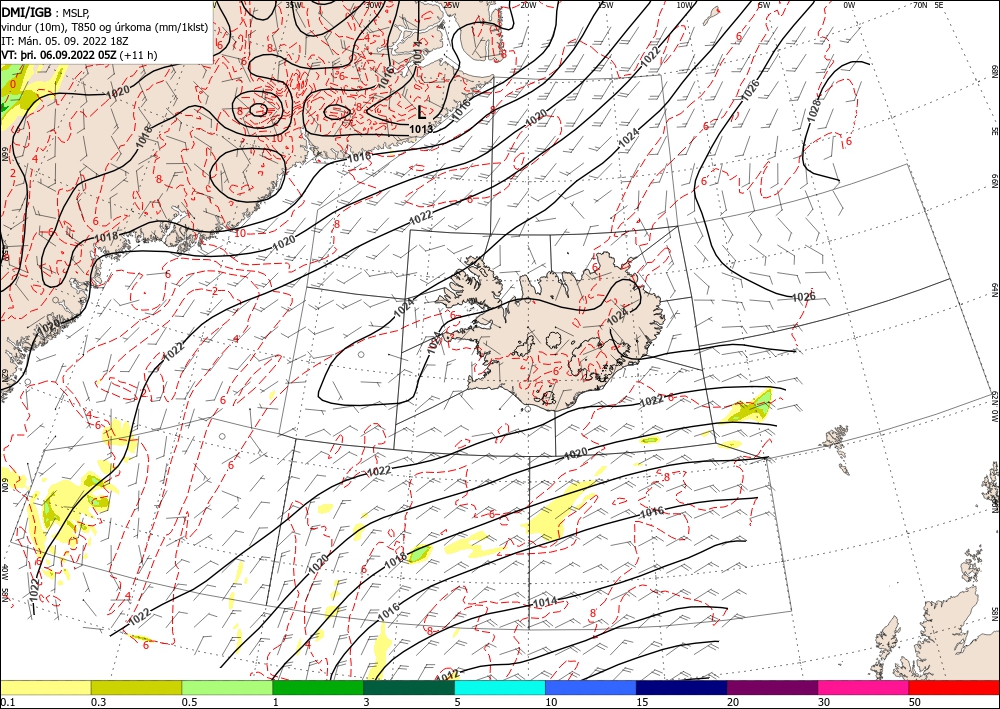Select the pink 30–50 legend color band
This screenshot has width=1000, height=709.
(x=864, y=687)
